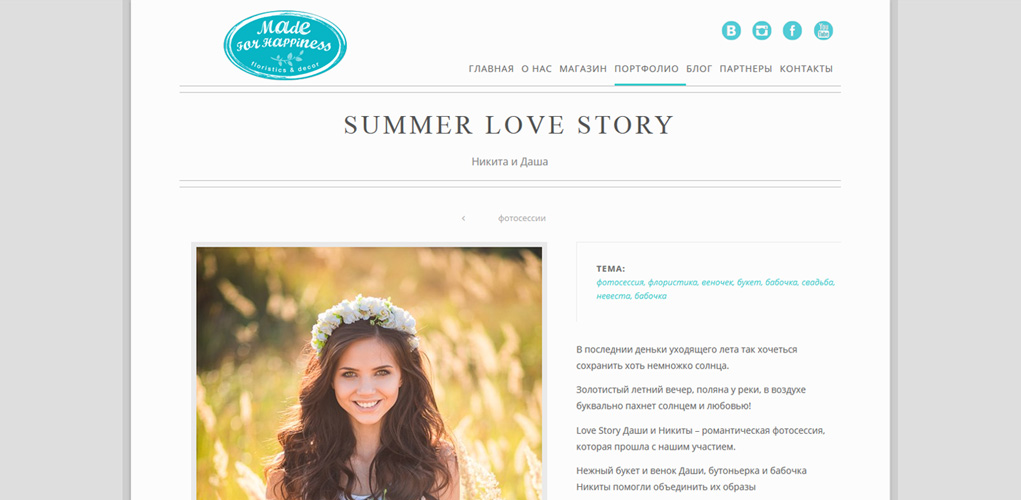Click the фотосессии category link
The width and height of the screenshot is (1021, 500).
[522, 219]
